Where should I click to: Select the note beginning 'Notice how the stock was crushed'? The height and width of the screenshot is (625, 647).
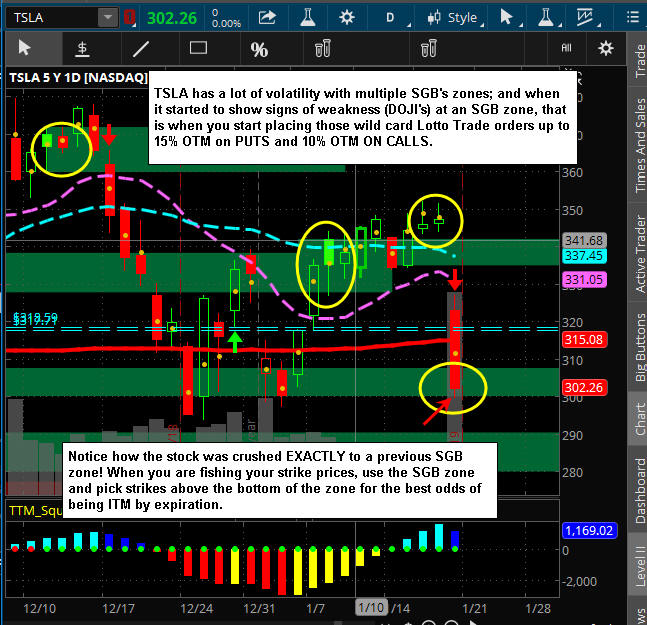pos(280,480)
